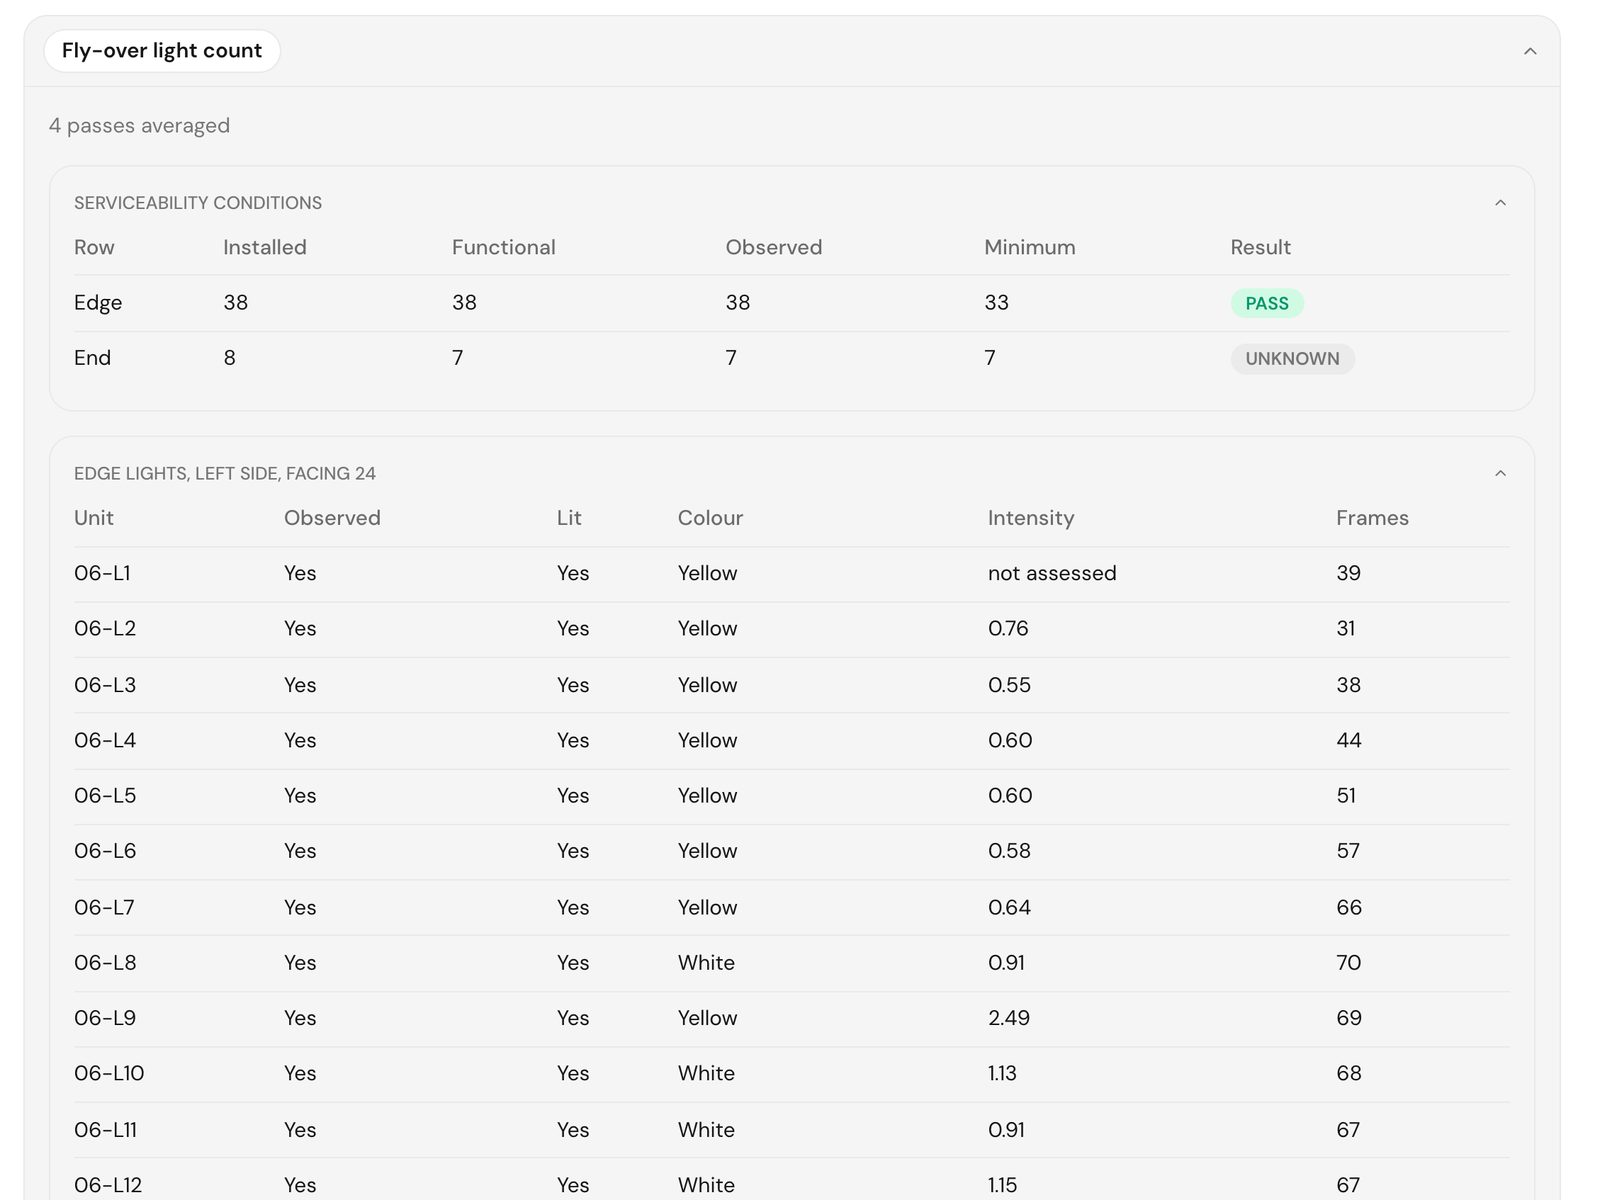Select unit 06-L5 row label

pyautogui.click(x=105, y=795)
